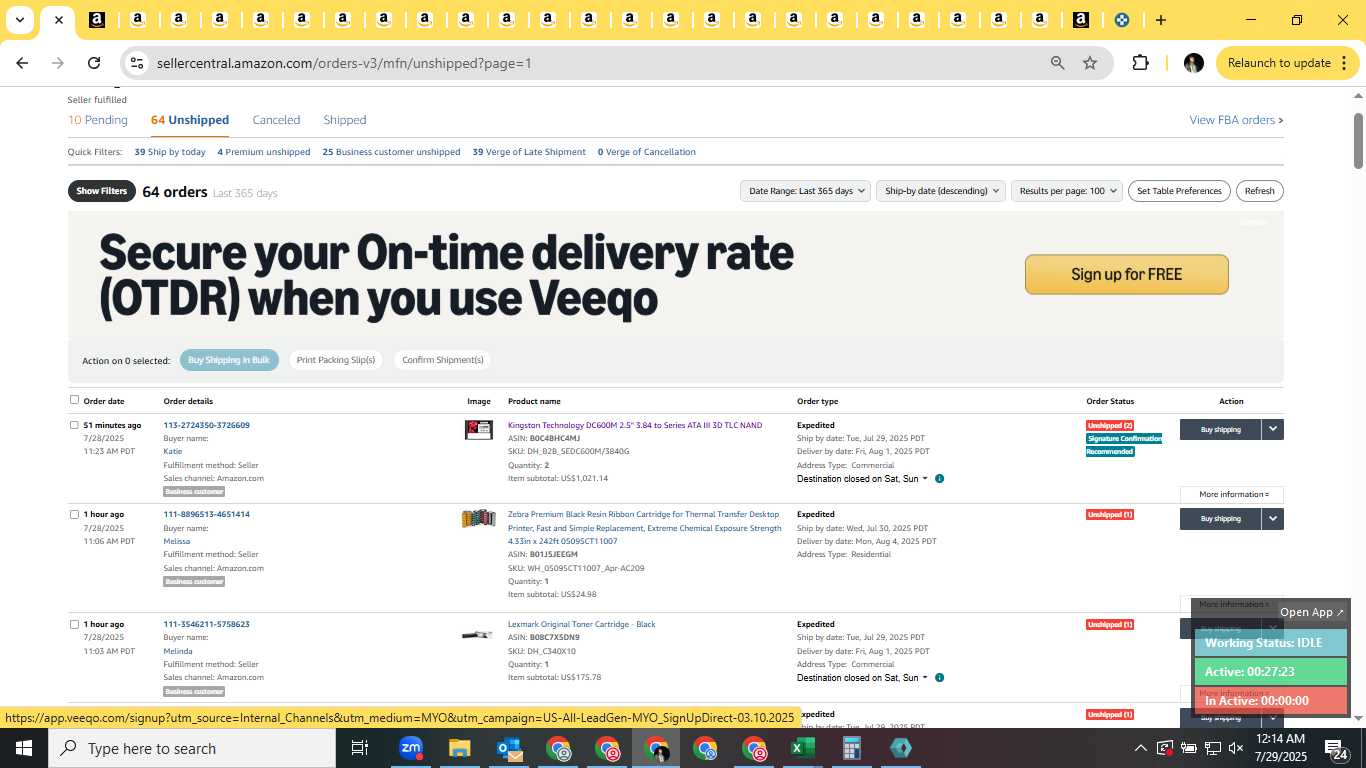This screenshot has width=1366, height=768.
Task: Apply the 39 Verge of Late Shipment filter
Action: pos(529,152)
